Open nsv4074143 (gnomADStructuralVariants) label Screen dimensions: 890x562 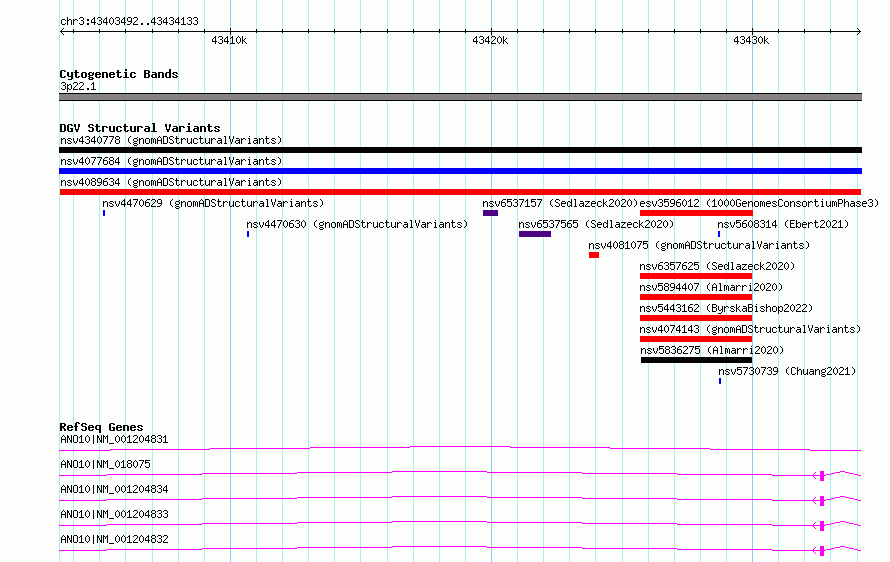coord(750,329)
